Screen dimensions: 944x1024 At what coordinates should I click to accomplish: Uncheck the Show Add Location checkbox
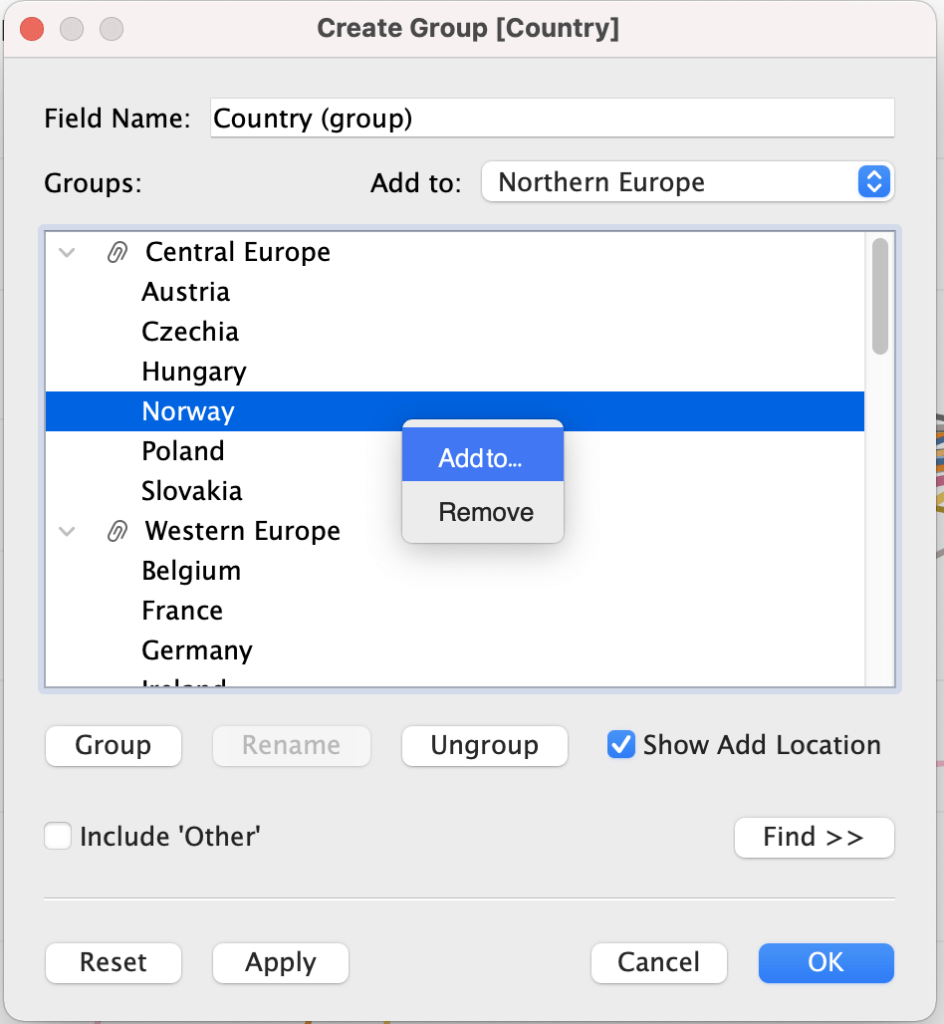pyautogui.click(x=621, y=745)
